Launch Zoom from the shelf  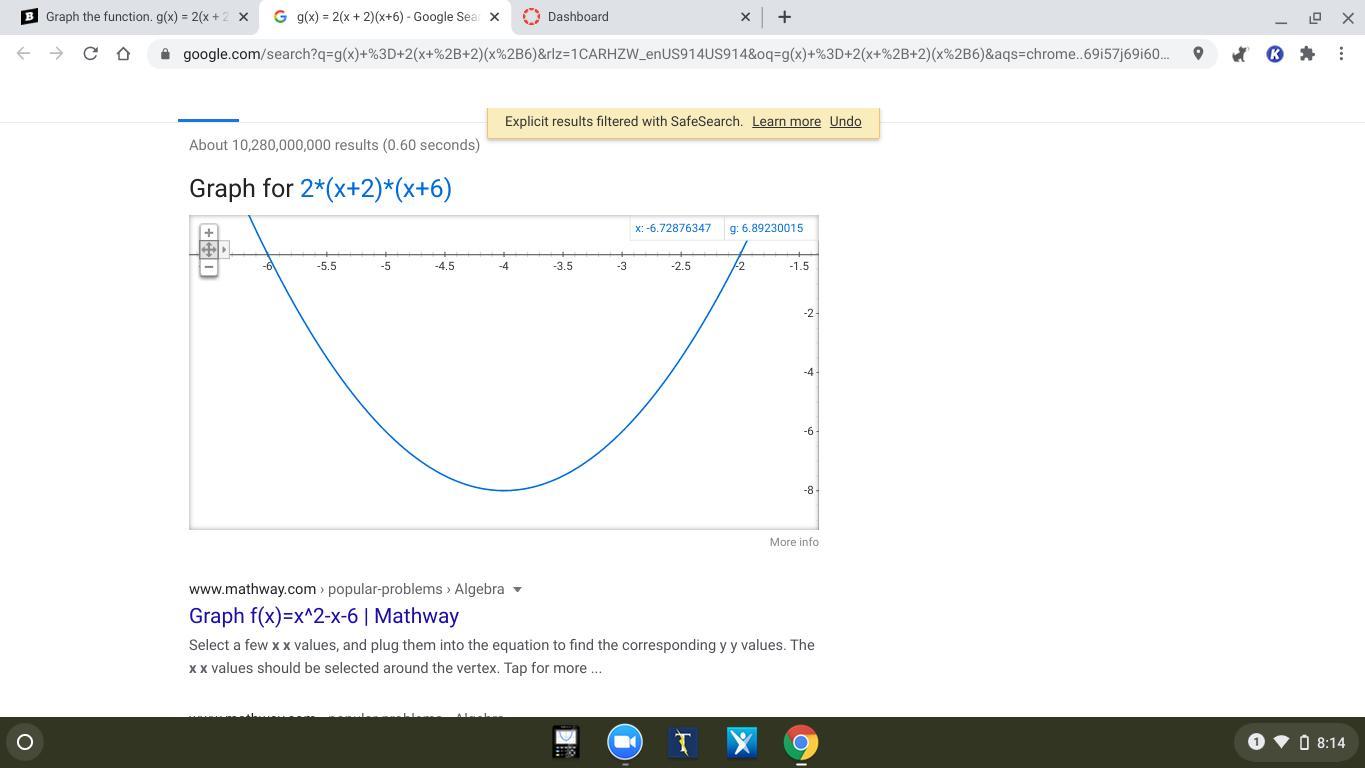pos(625,742)
